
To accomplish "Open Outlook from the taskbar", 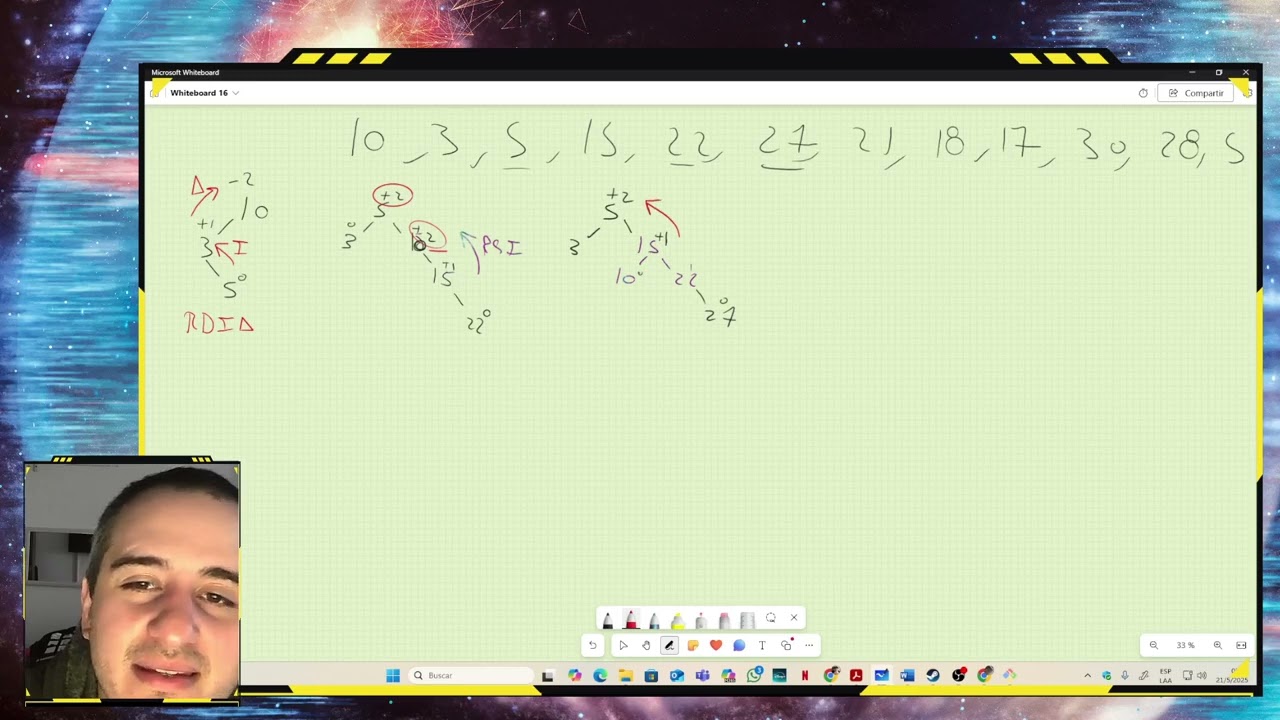I will [677, 676].
